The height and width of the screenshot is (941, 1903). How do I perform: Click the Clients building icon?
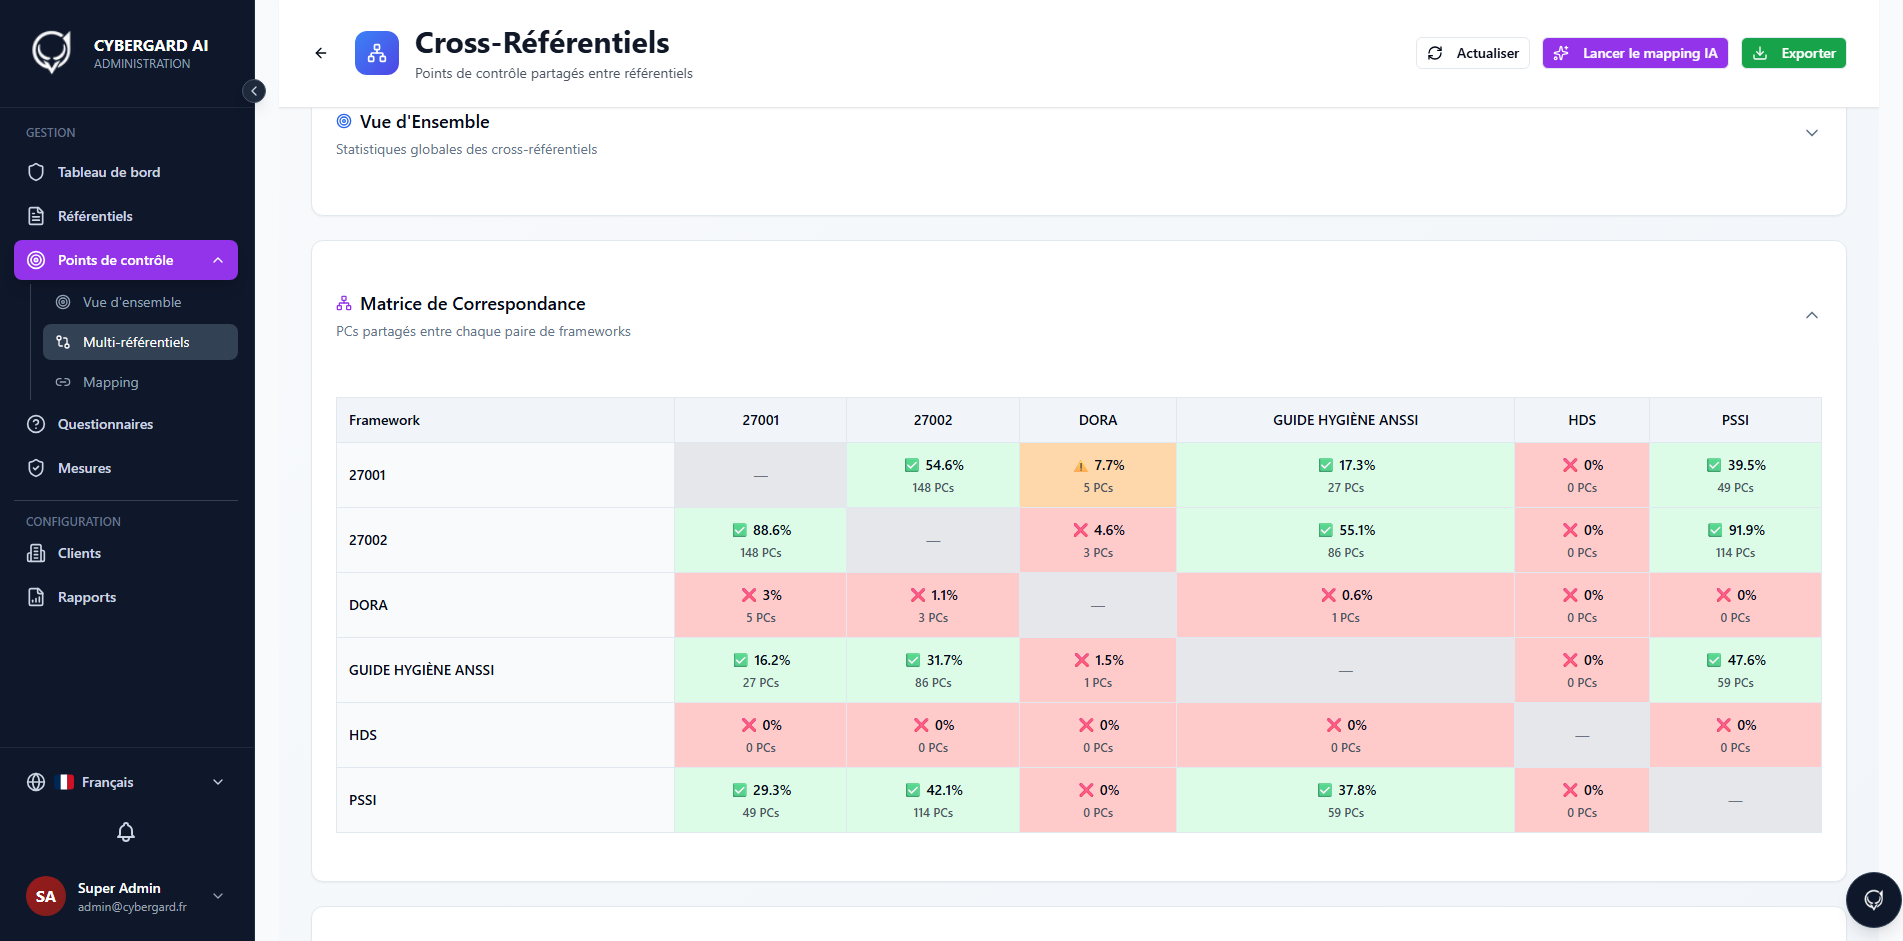coord(36,553)
